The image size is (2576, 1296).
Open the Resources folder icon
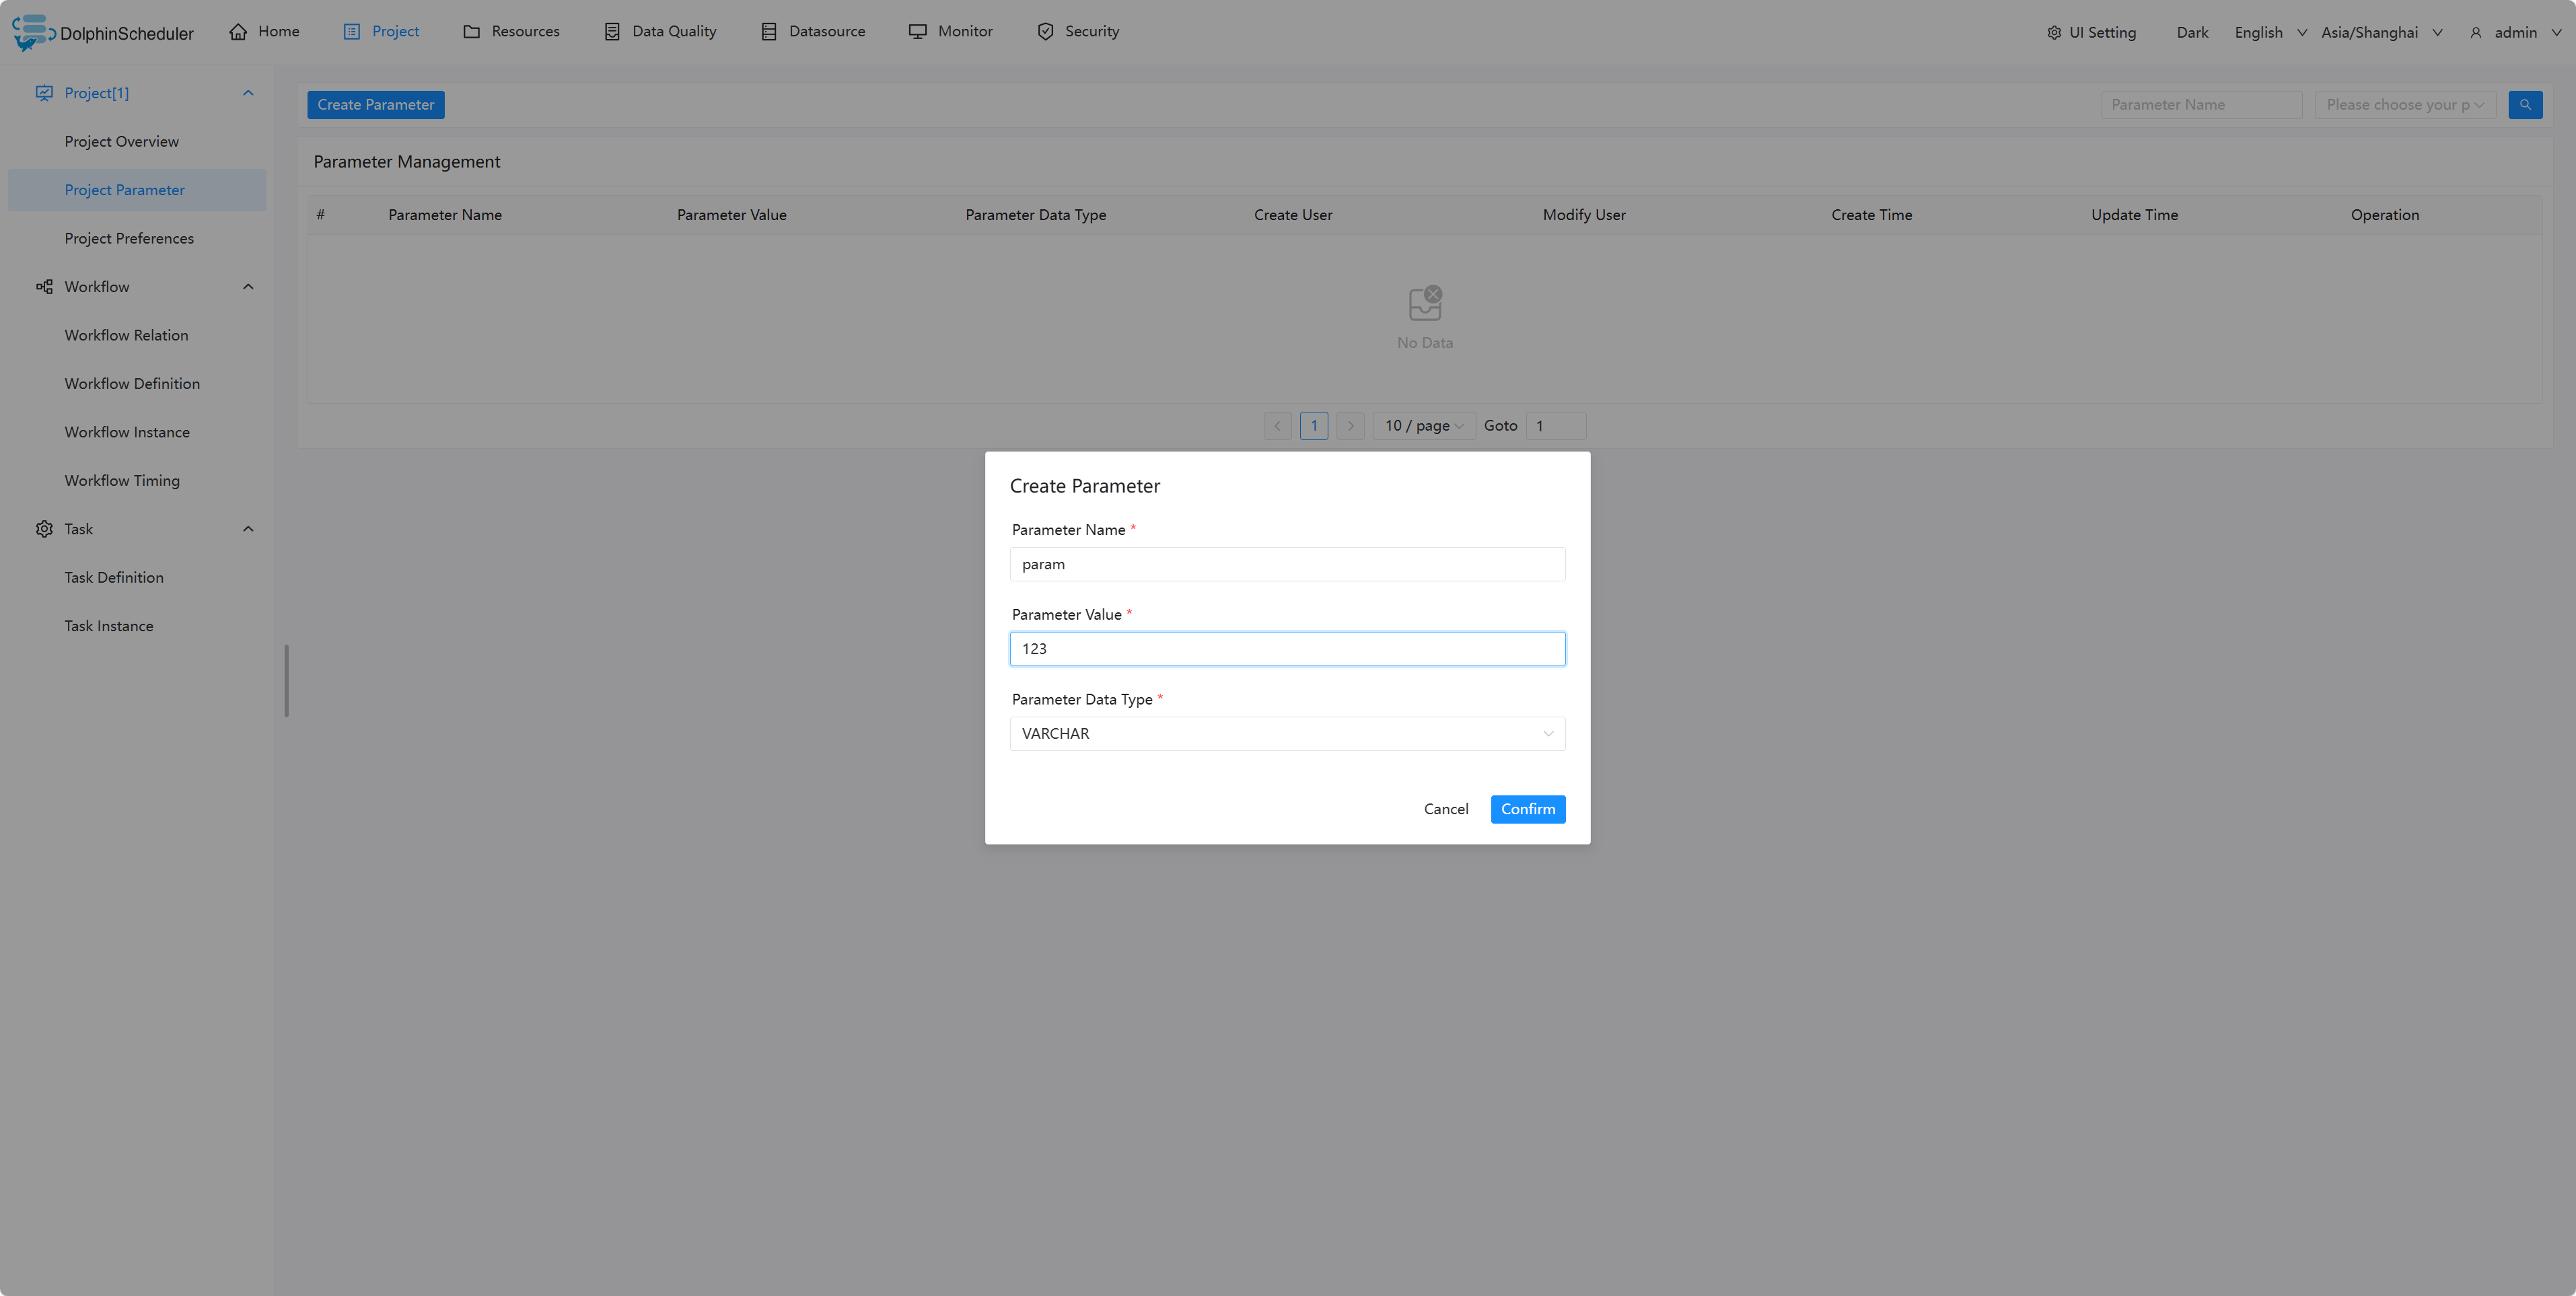tap(471, 32)
